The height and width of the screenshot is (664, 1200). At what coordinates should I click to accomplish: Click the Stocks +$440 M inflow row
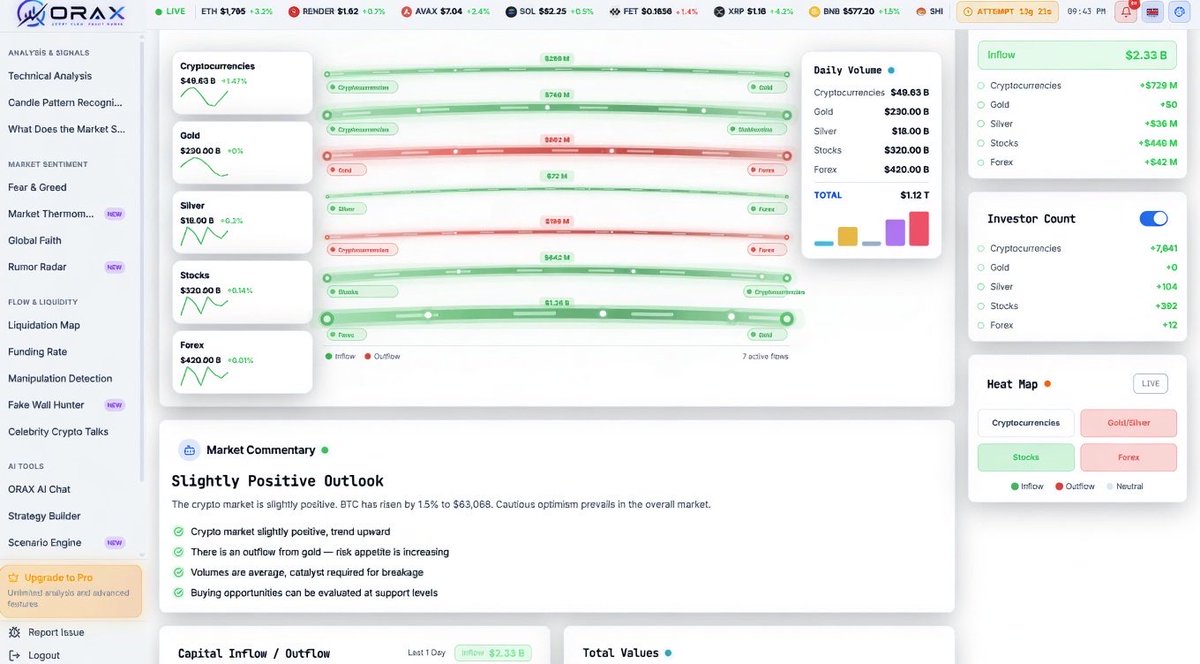tap(1077, 143)
